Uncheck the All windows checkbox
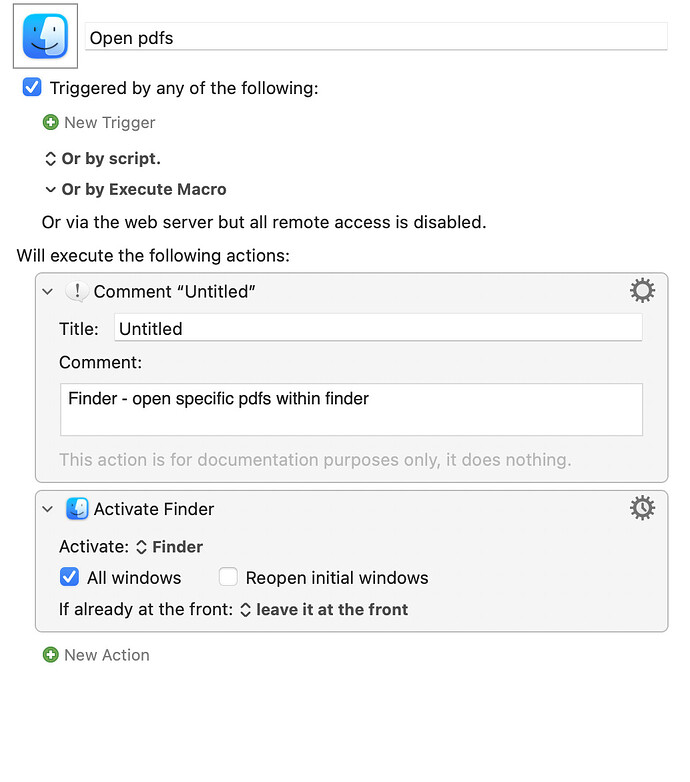Image resolution: width=690 pixels, height=782 pixels. pyautogui.click(x=69, y=577)
